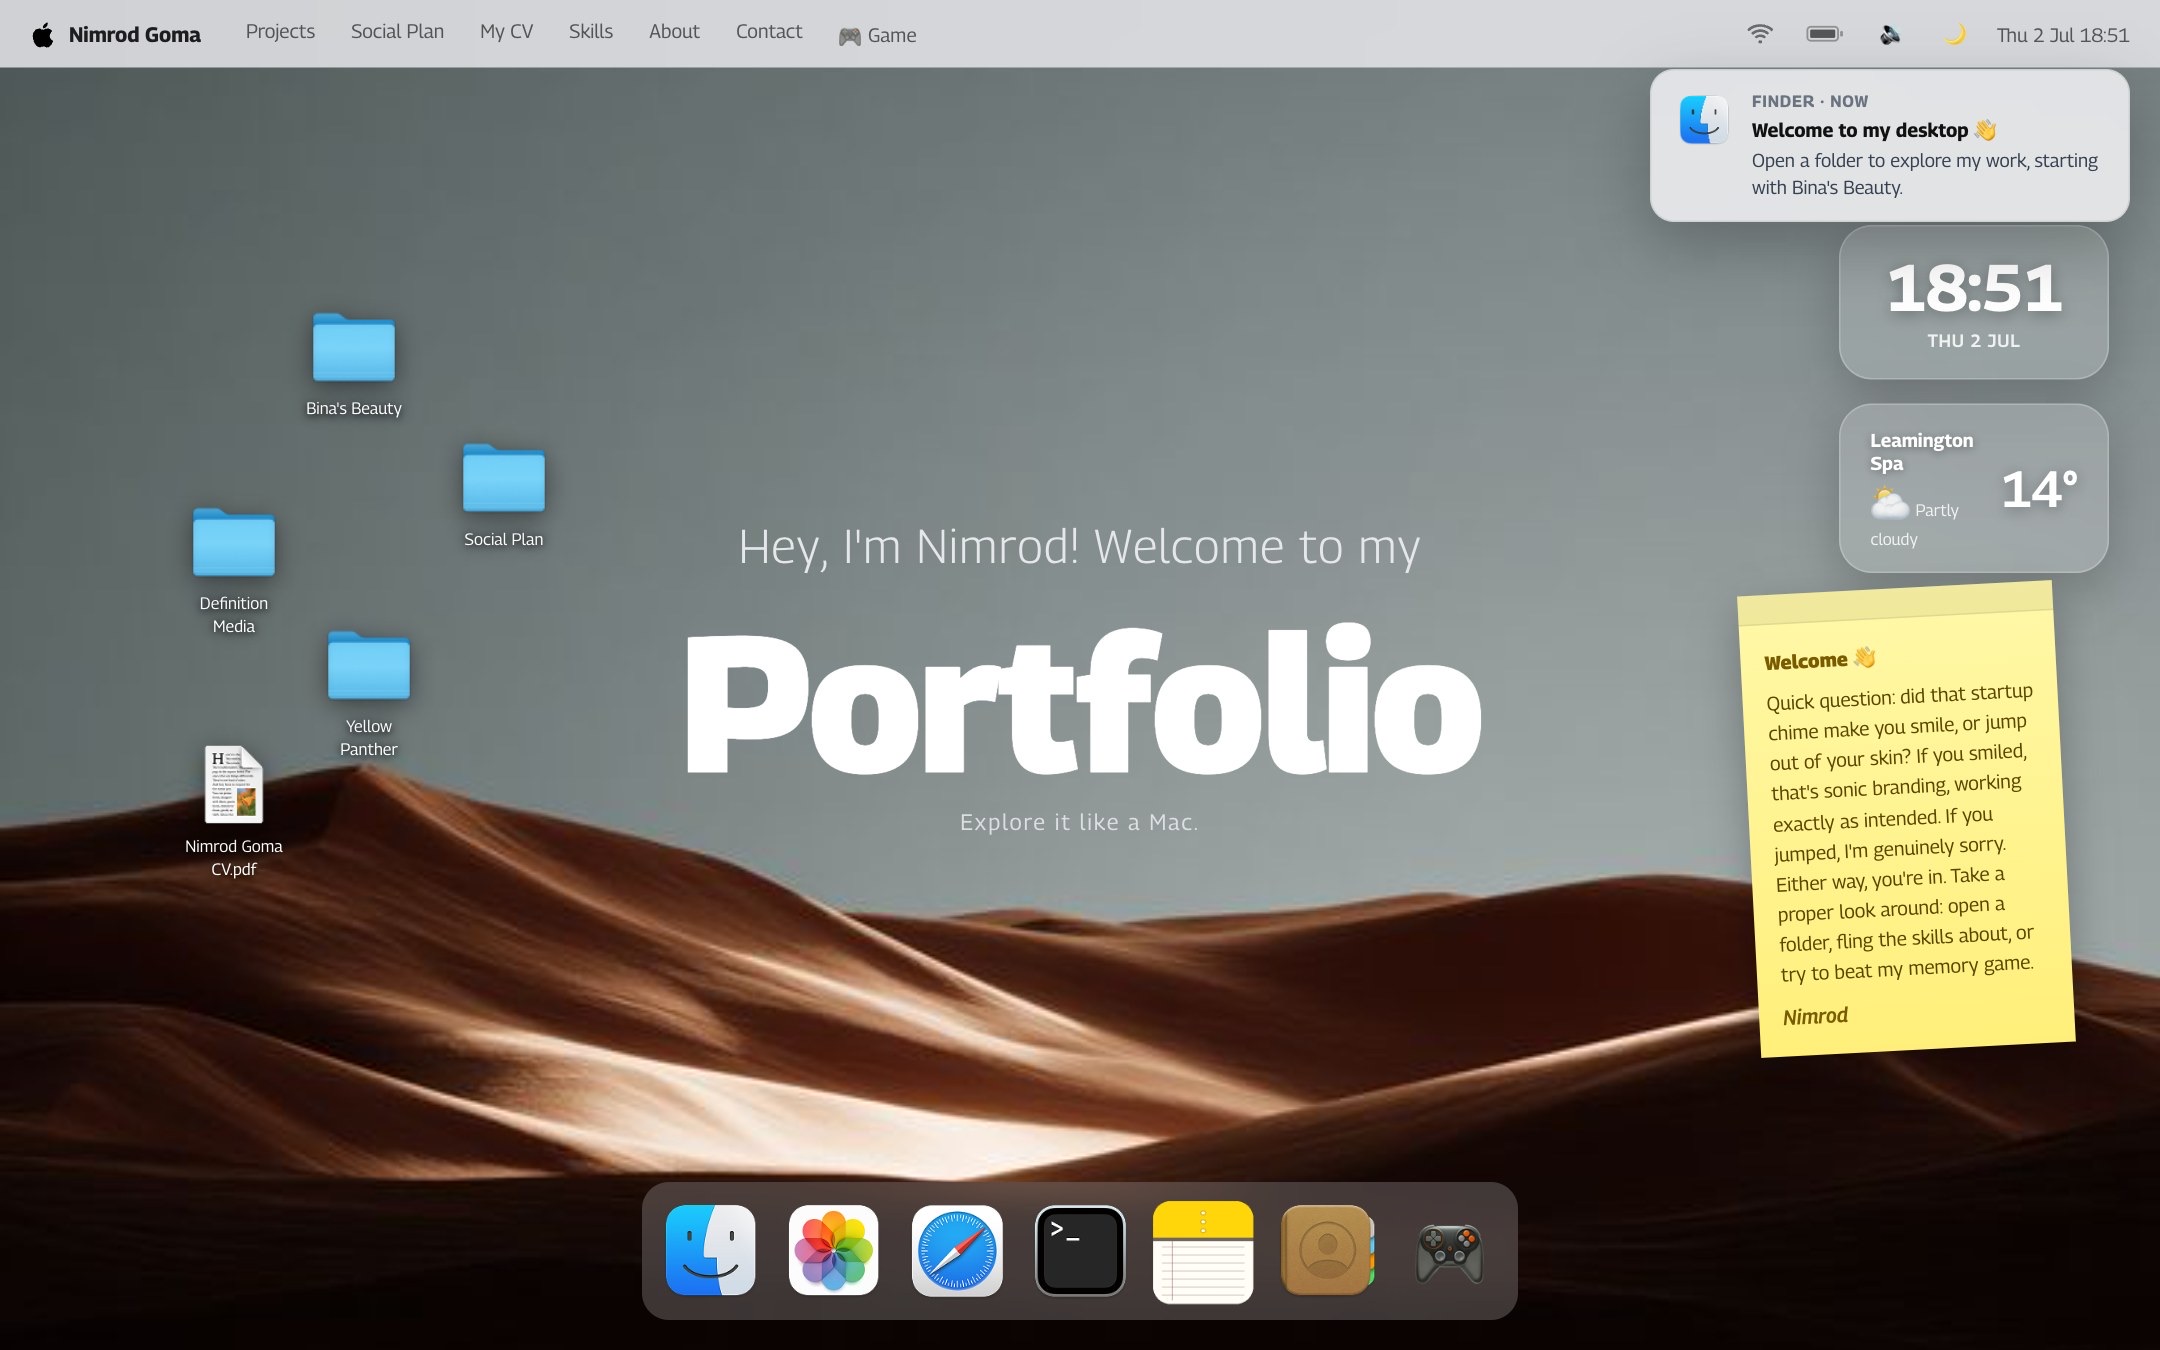Open the Contact menu item
2160x1350 pixels.
(x=769, y=32)
